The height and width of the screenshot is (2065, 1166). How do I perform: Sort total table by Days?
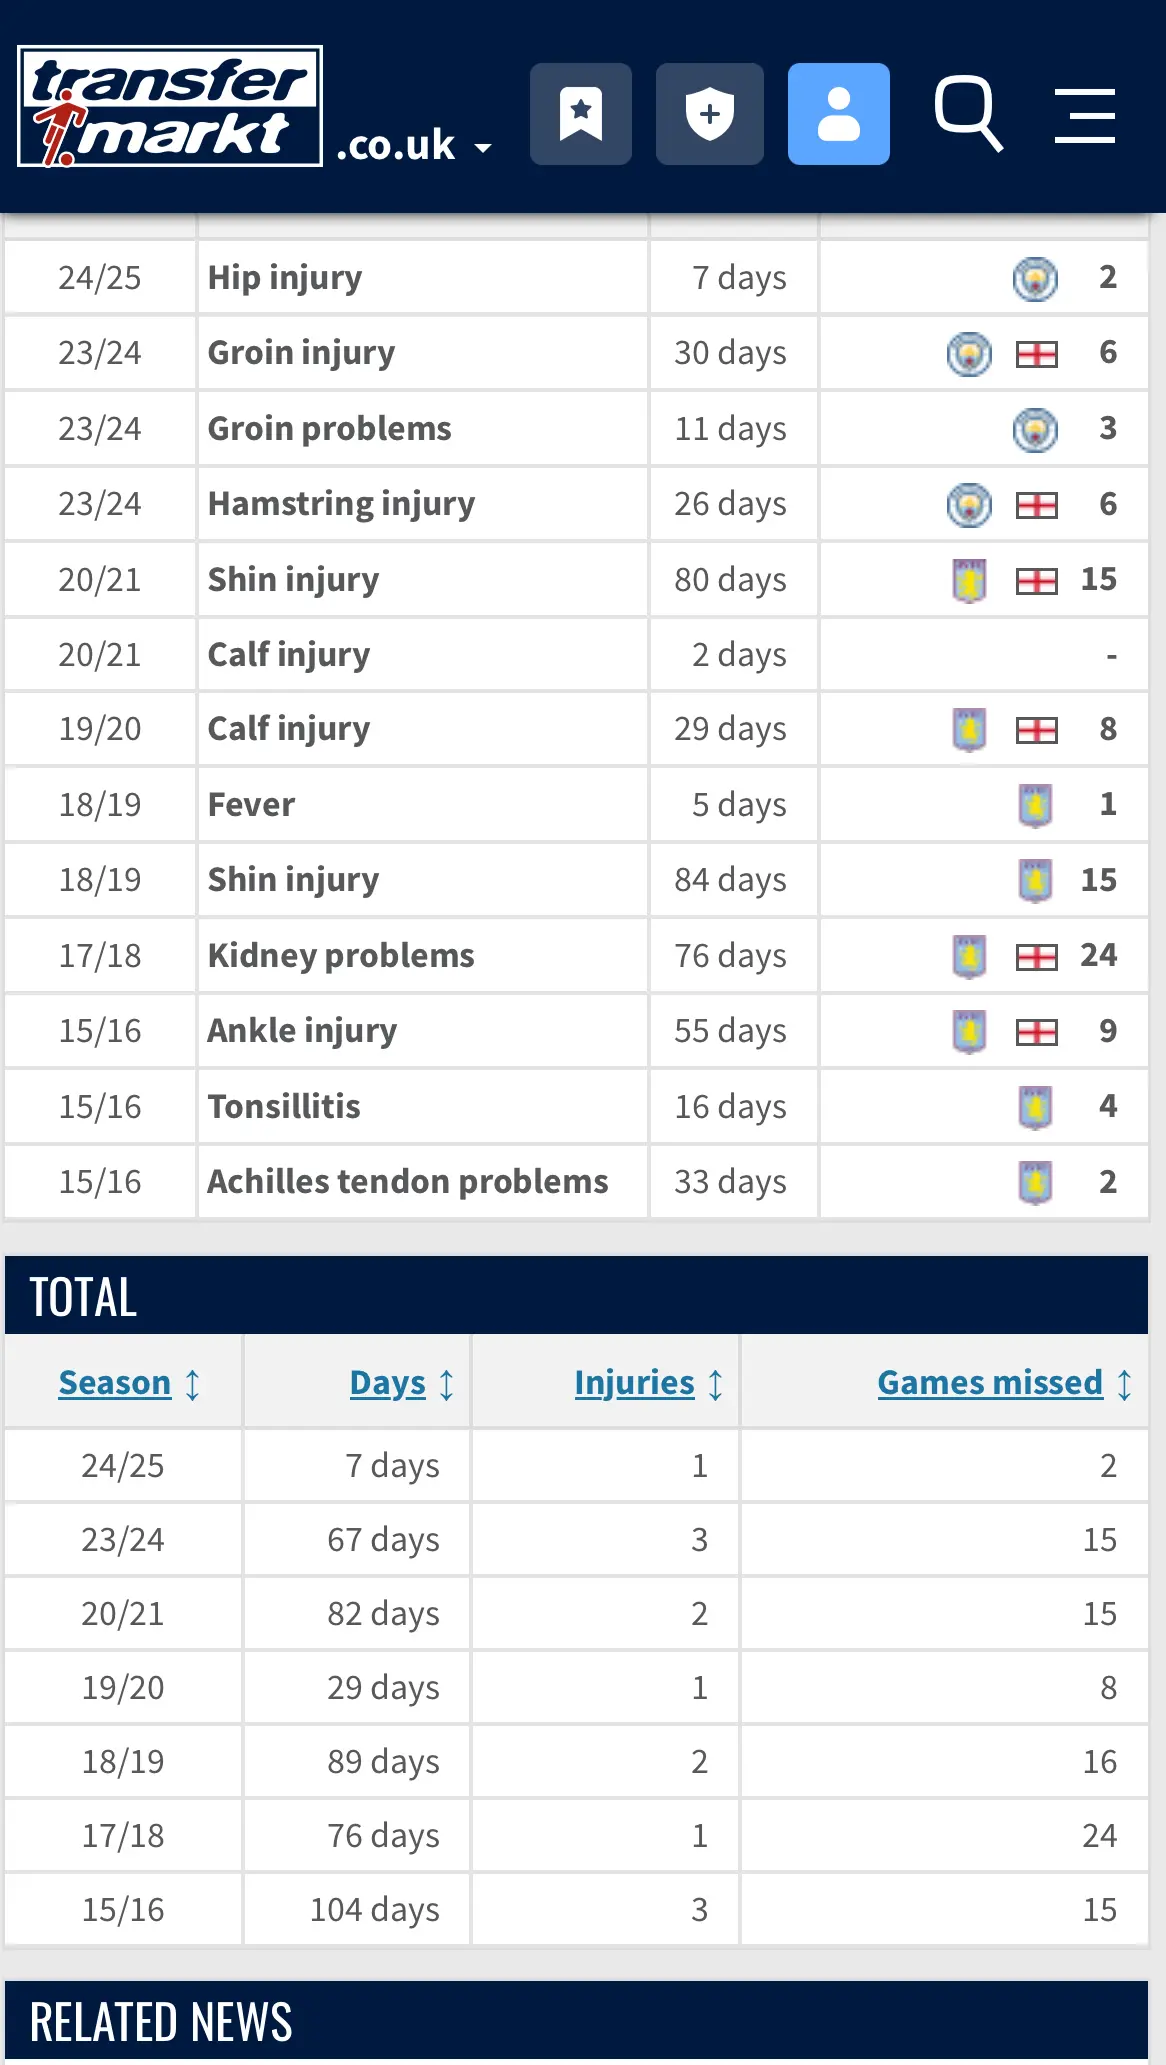(388, 1383)
